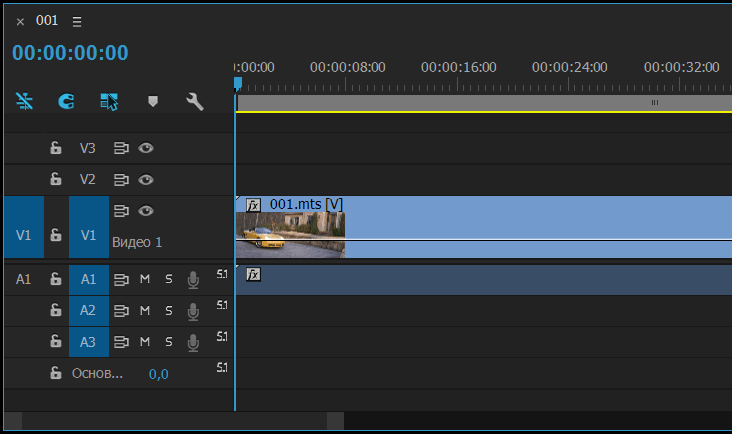Click the horizontal zoom scrollbar thumb
The width and height of the screenshot is (732, 434).
click(174, 421)
